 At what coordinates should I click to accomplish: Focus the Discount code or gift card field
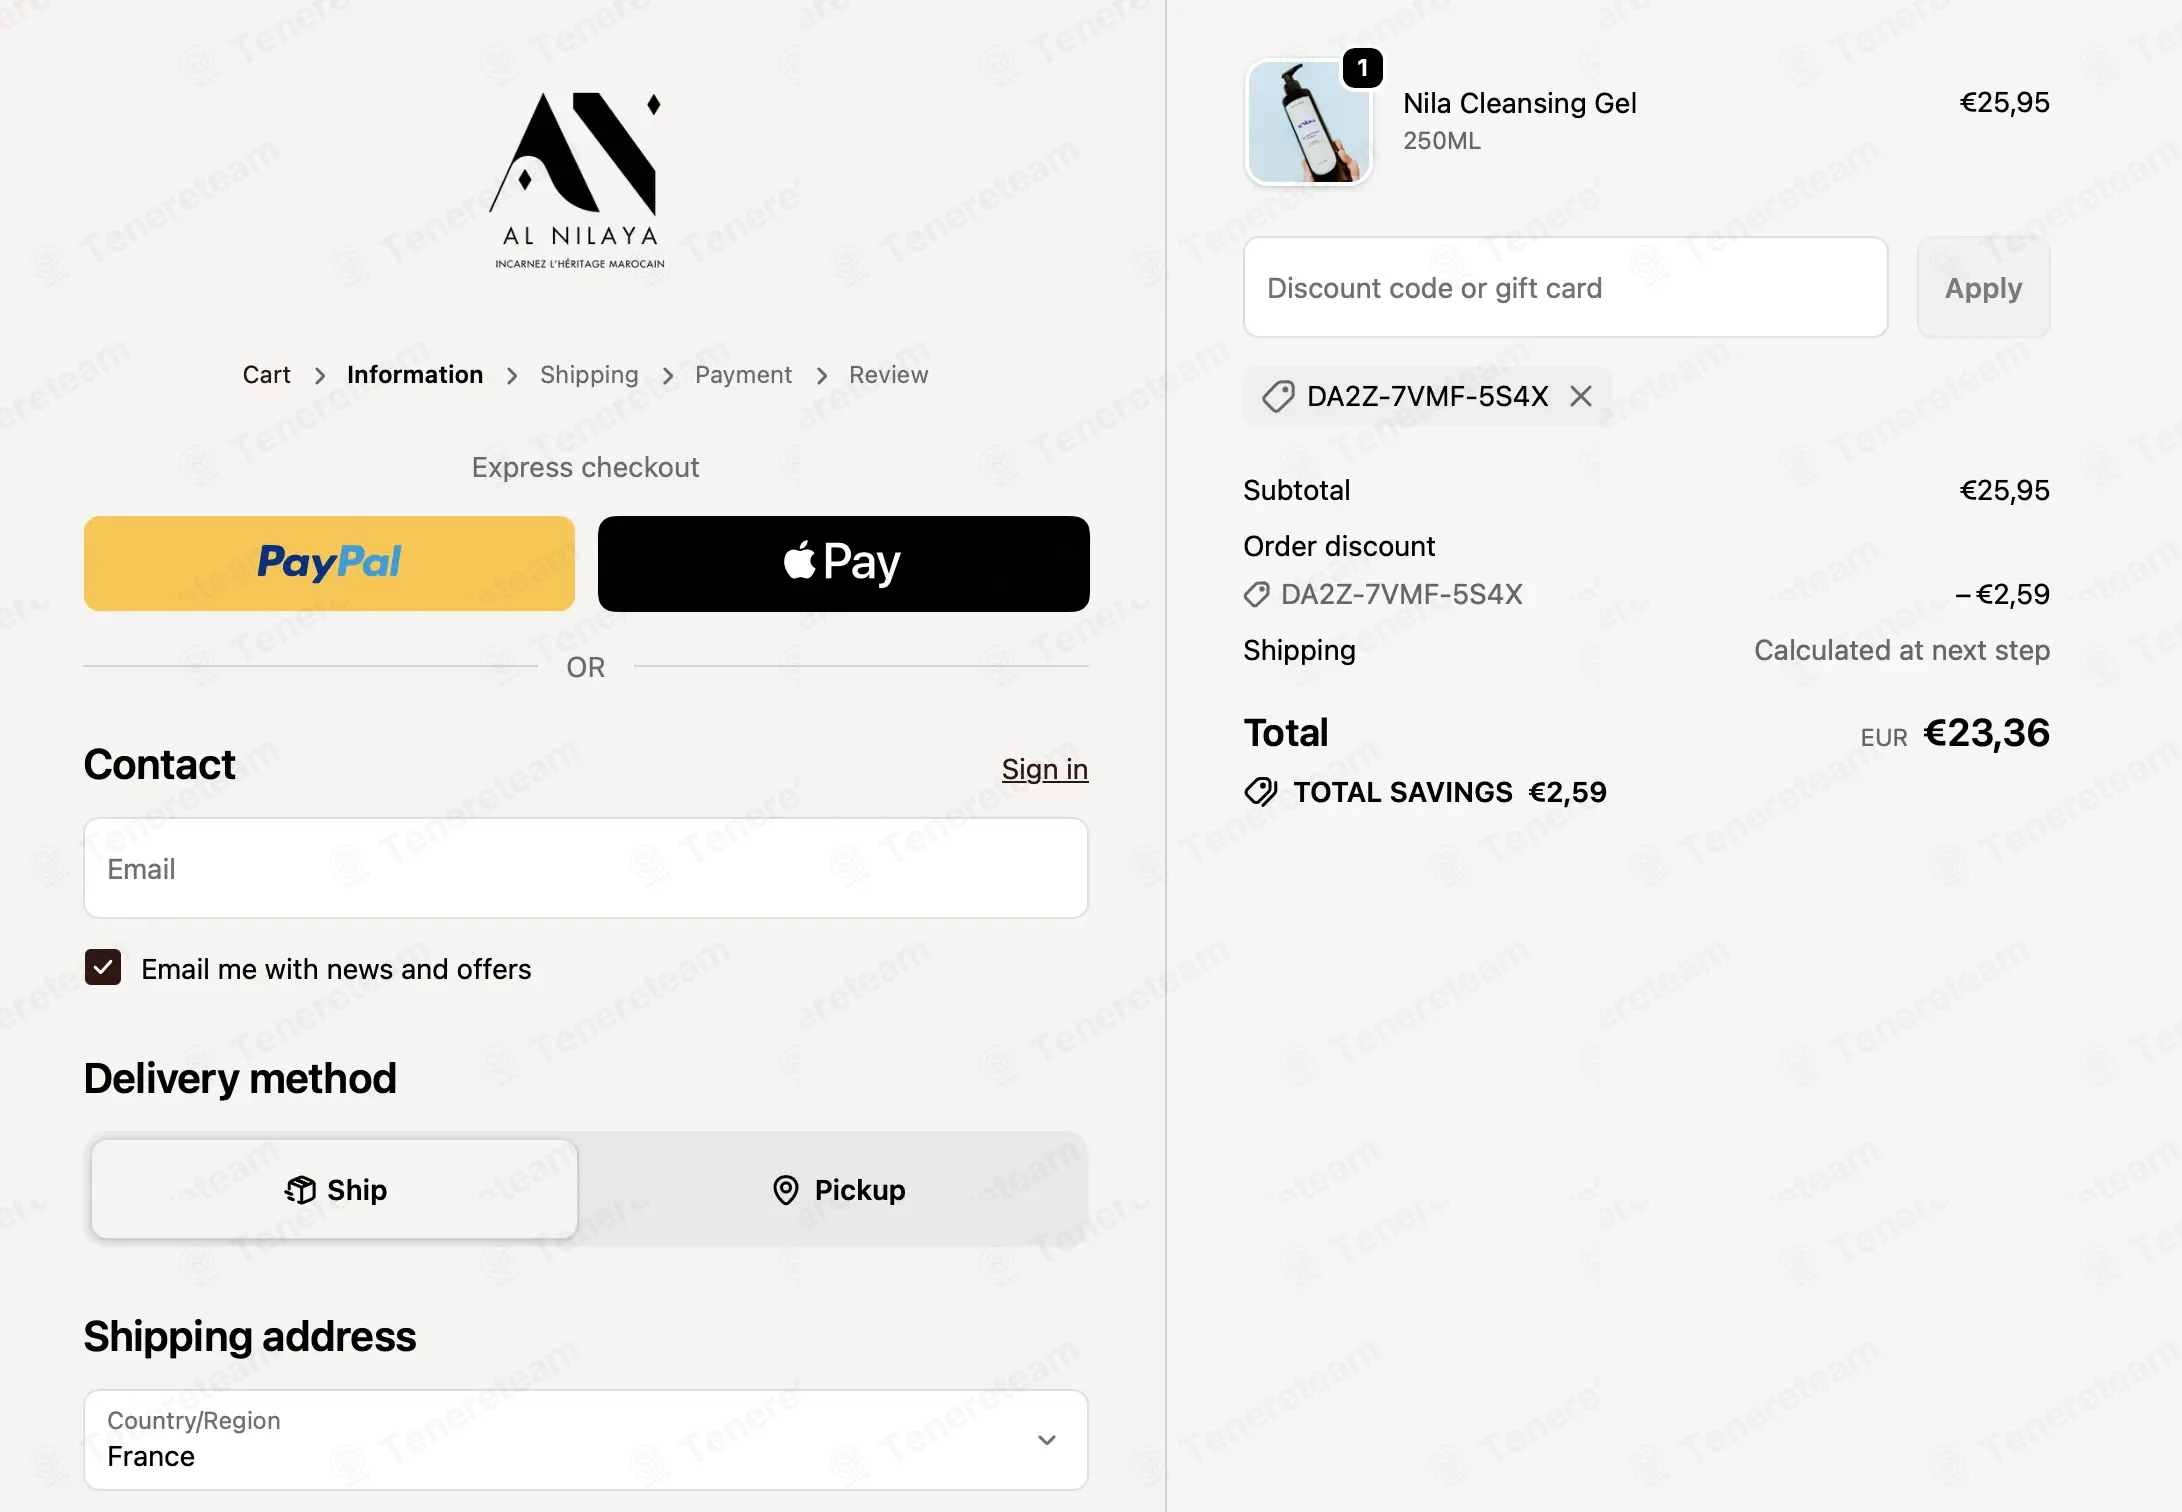pos(1565,288)
